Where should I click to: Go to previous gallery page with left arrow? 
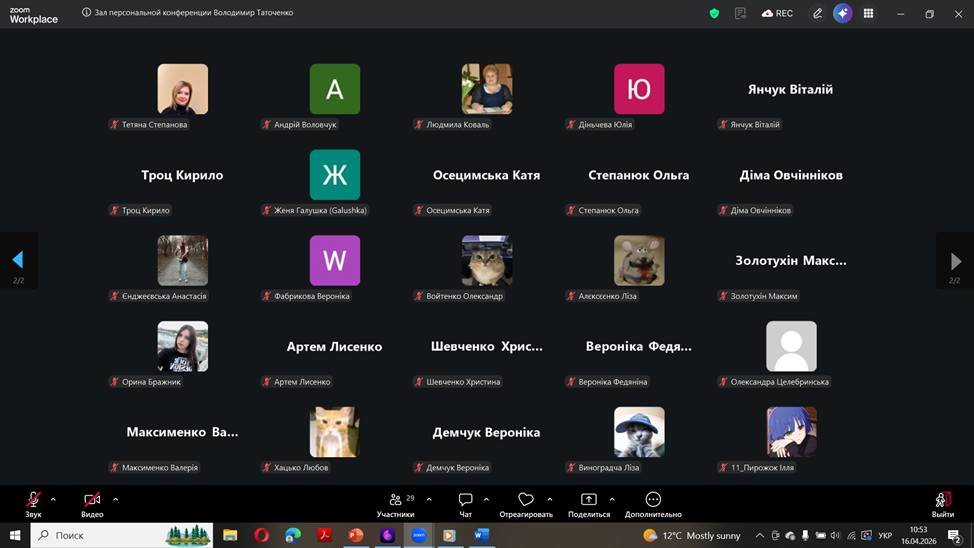pyautogui.click(x=17, y=261)
